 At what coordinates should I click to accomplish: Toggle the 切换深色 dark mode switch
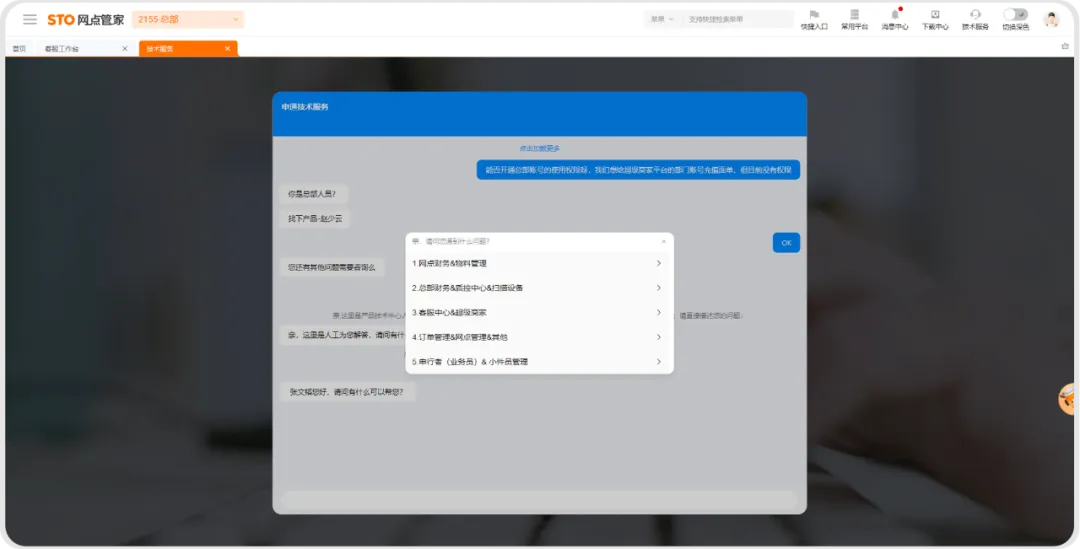coord(1015,14)
